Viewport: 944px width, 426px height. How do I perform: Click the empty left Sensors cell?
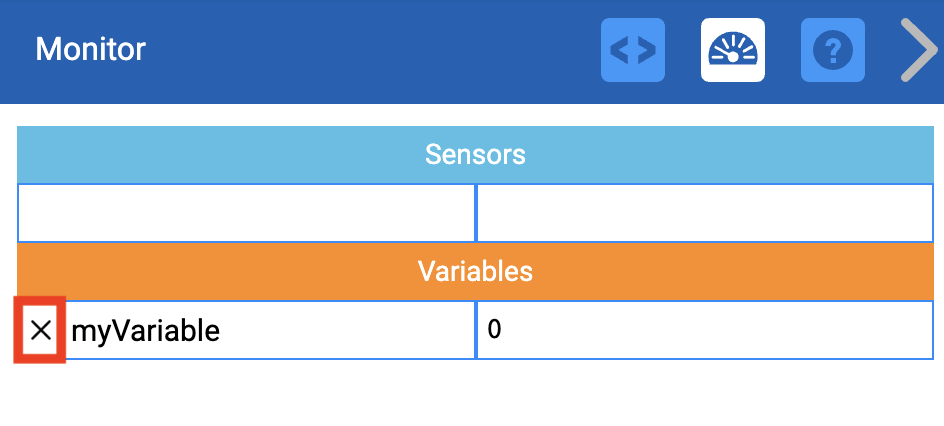pyautogui.click(x=246, y=213)
